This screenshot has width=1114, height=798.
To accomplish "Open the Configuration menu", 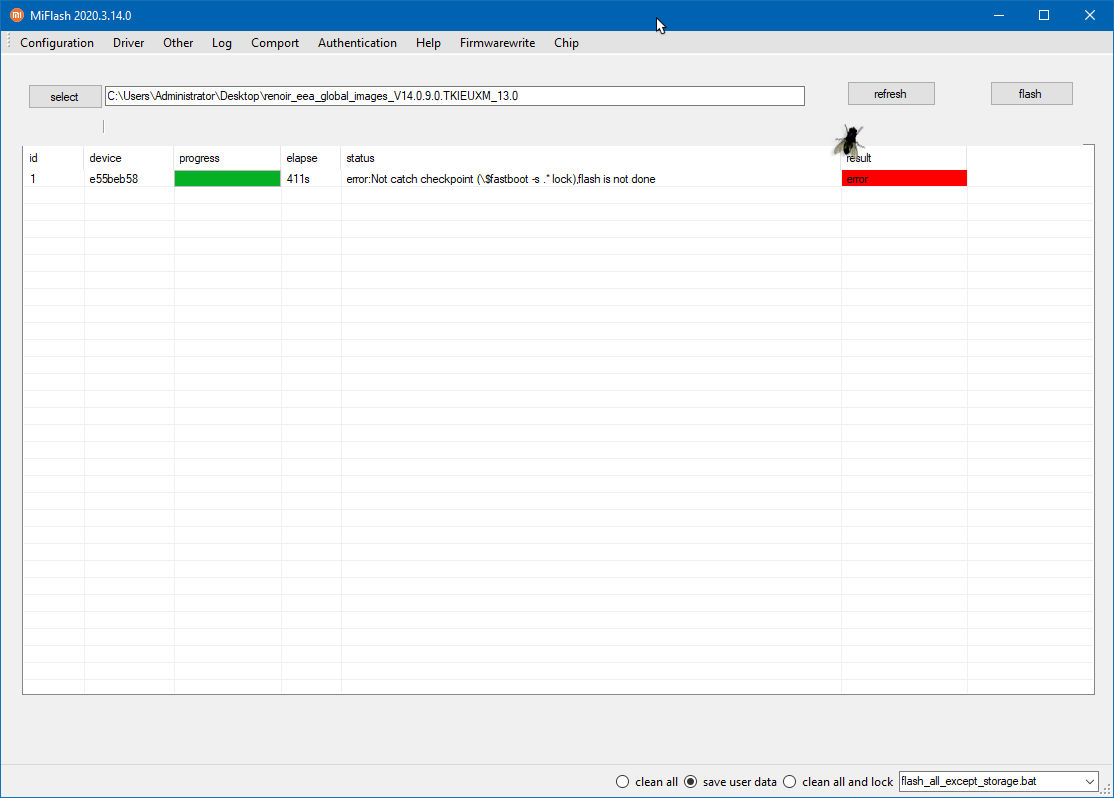I will coord(57,43).
